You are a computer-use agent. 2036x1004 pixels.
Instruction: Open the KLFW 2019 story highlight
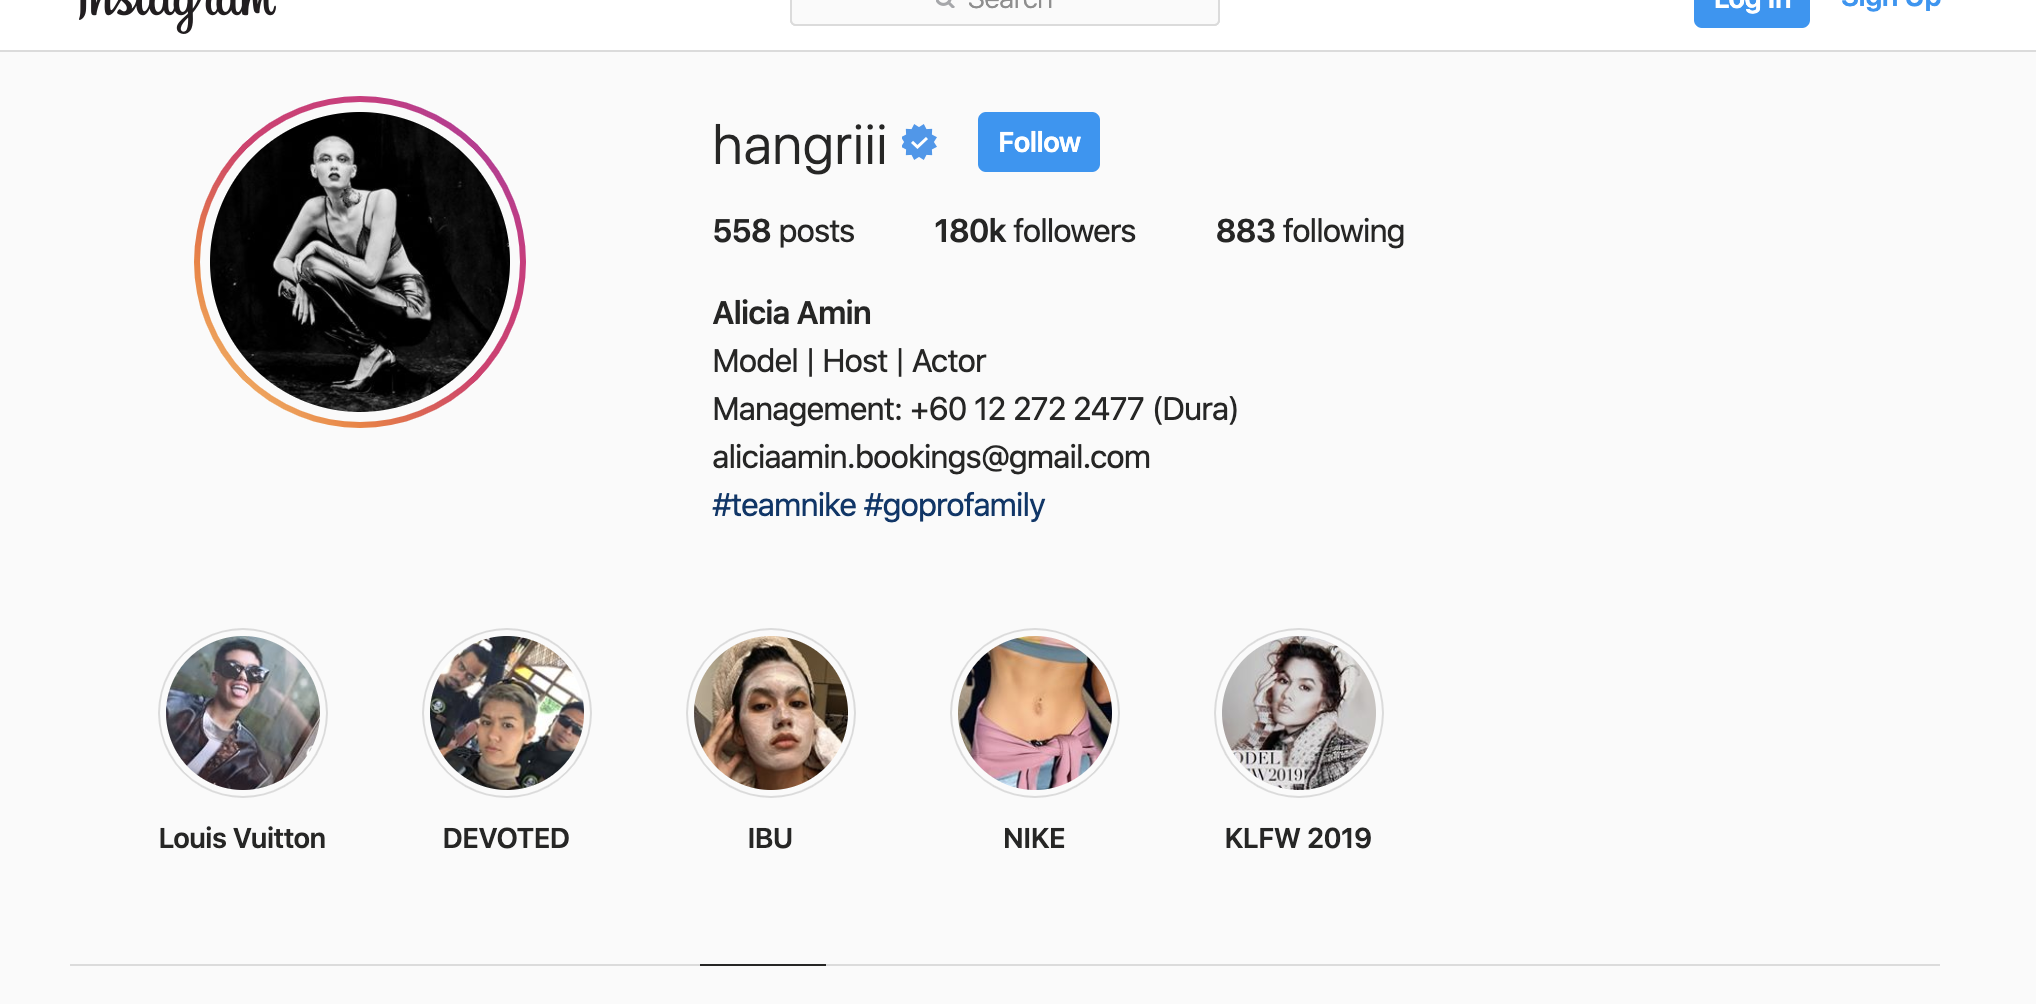coord(1299,713)
